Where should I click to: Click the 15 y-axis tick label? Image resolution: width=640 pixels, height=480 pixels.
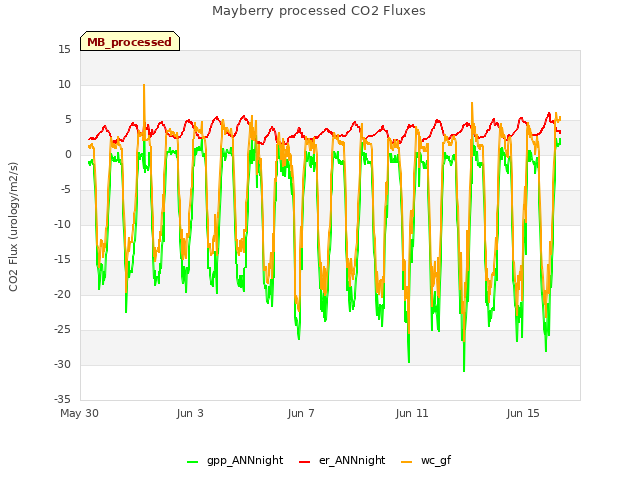(64, 50)
